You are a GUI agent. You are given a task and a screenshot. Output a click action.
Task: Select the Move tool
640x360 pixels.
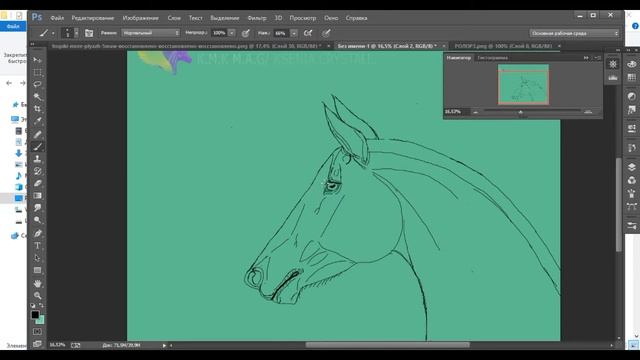pos(37,60)
